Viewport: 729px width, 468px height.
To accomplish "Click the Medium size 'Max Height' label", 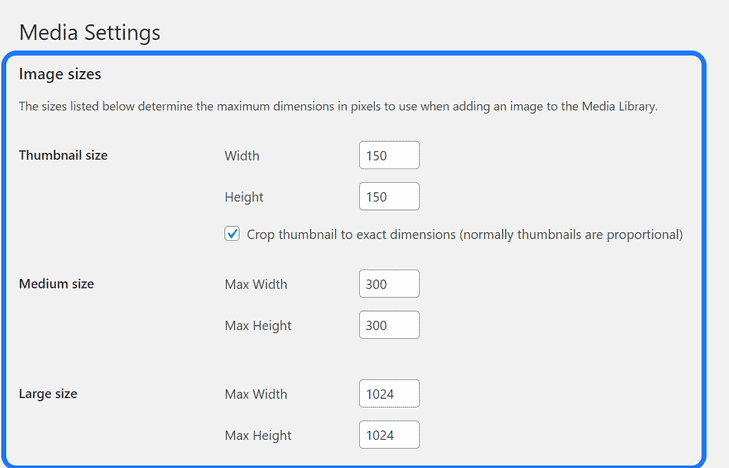I will point(258,325).
